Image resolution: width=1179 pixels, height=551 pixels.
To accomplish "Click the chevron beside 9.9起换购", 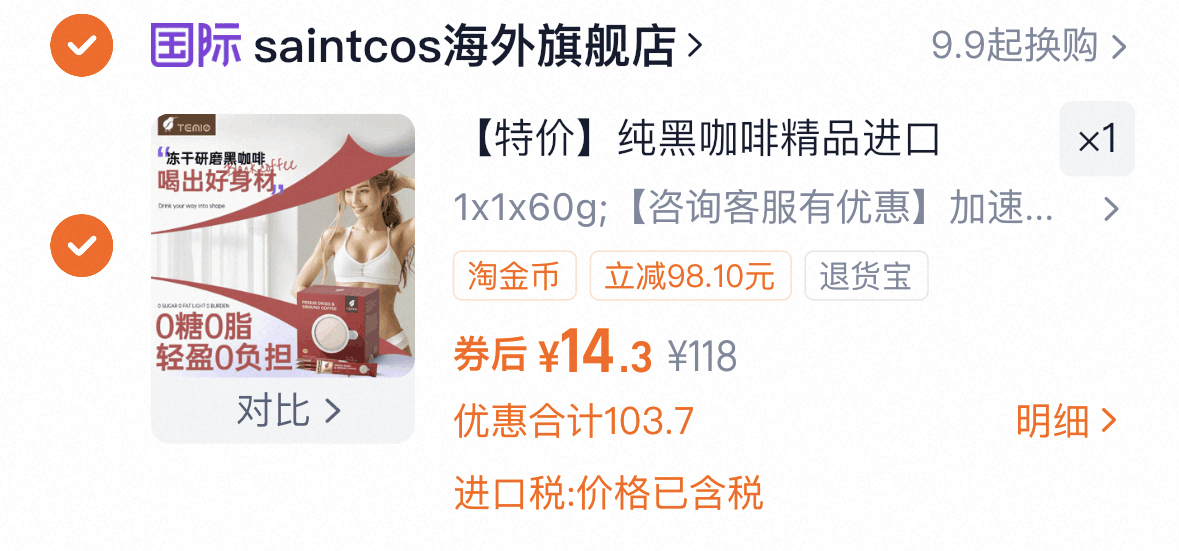I will (1119, 47).
